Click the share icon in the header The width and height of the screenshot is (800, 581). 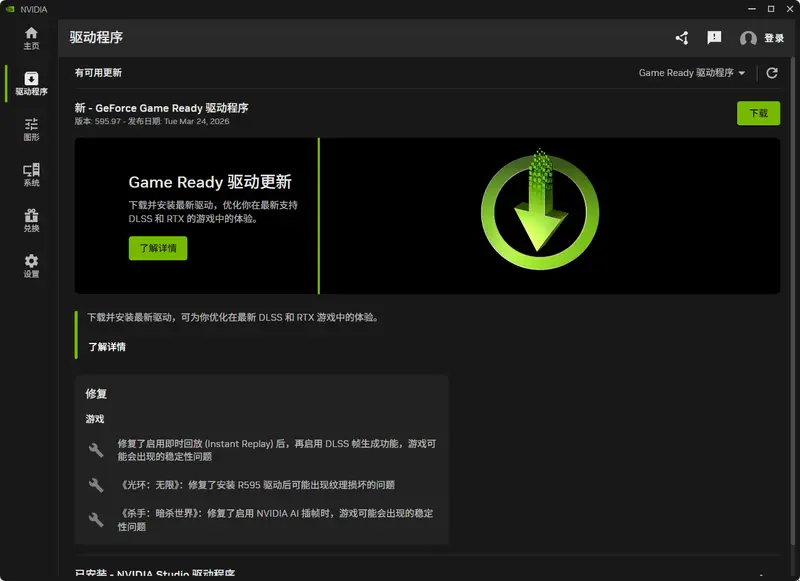coord(681,37)
